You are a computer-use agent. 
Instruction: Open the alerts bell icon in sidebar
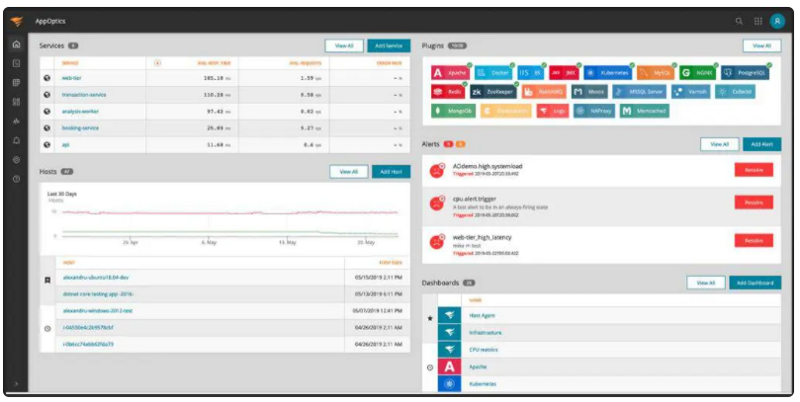[x=16, y=140]
